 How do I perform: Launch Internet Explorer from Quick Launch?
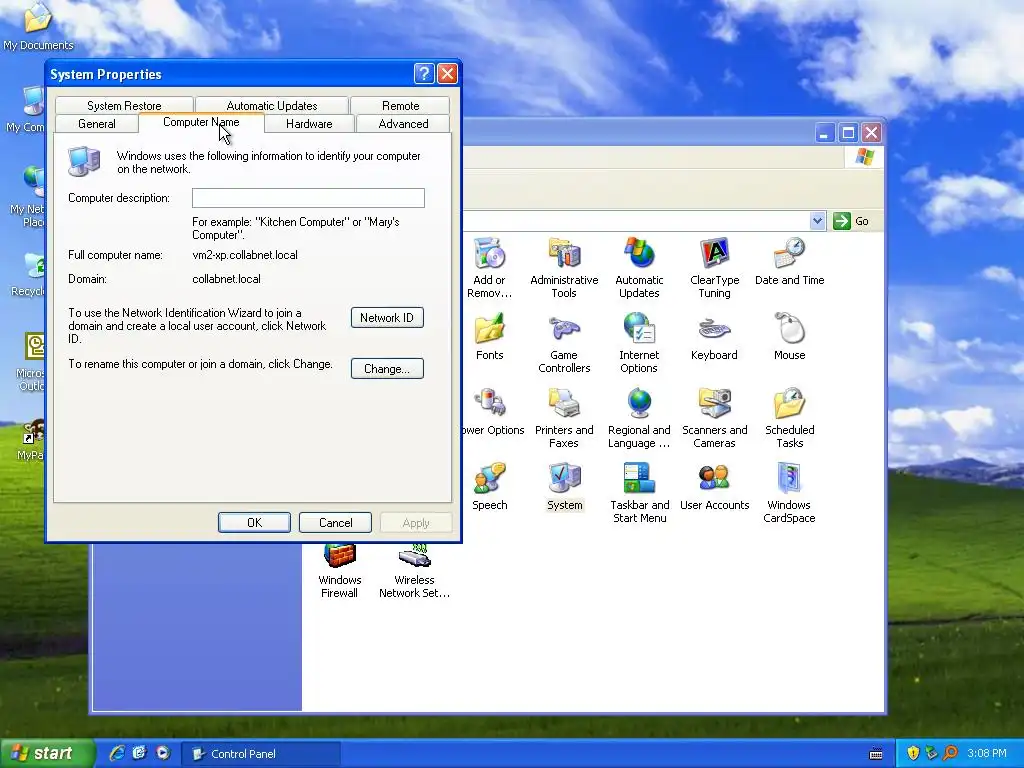(x=117, y=753)
